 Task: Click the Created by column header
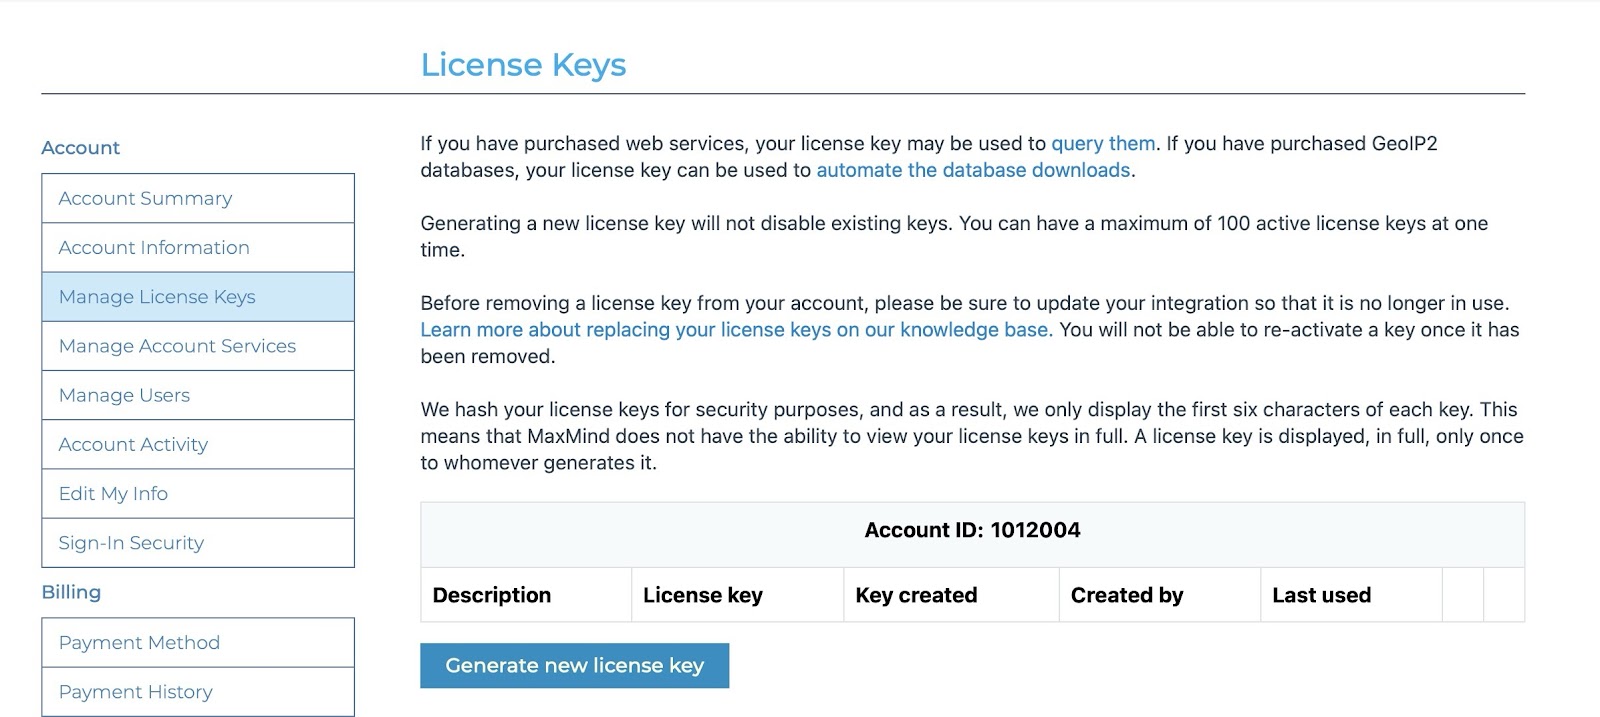(x=1127, y=595)
